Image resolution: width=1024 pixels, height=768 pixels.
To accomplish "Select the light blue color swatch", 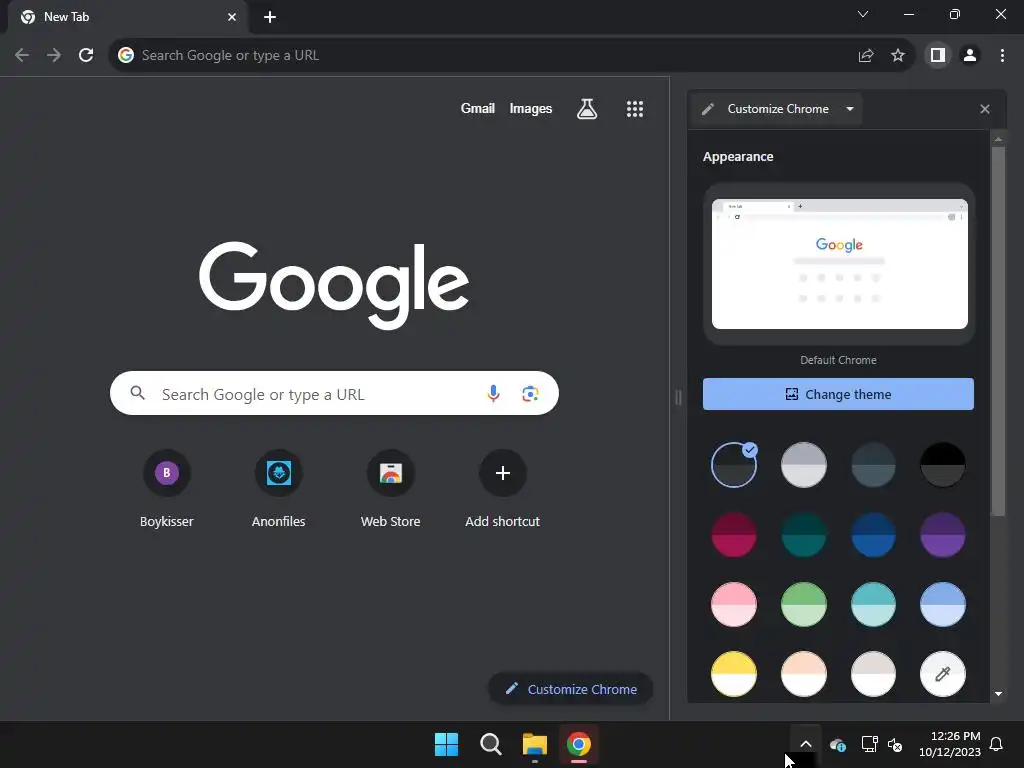I will (943, 605).
